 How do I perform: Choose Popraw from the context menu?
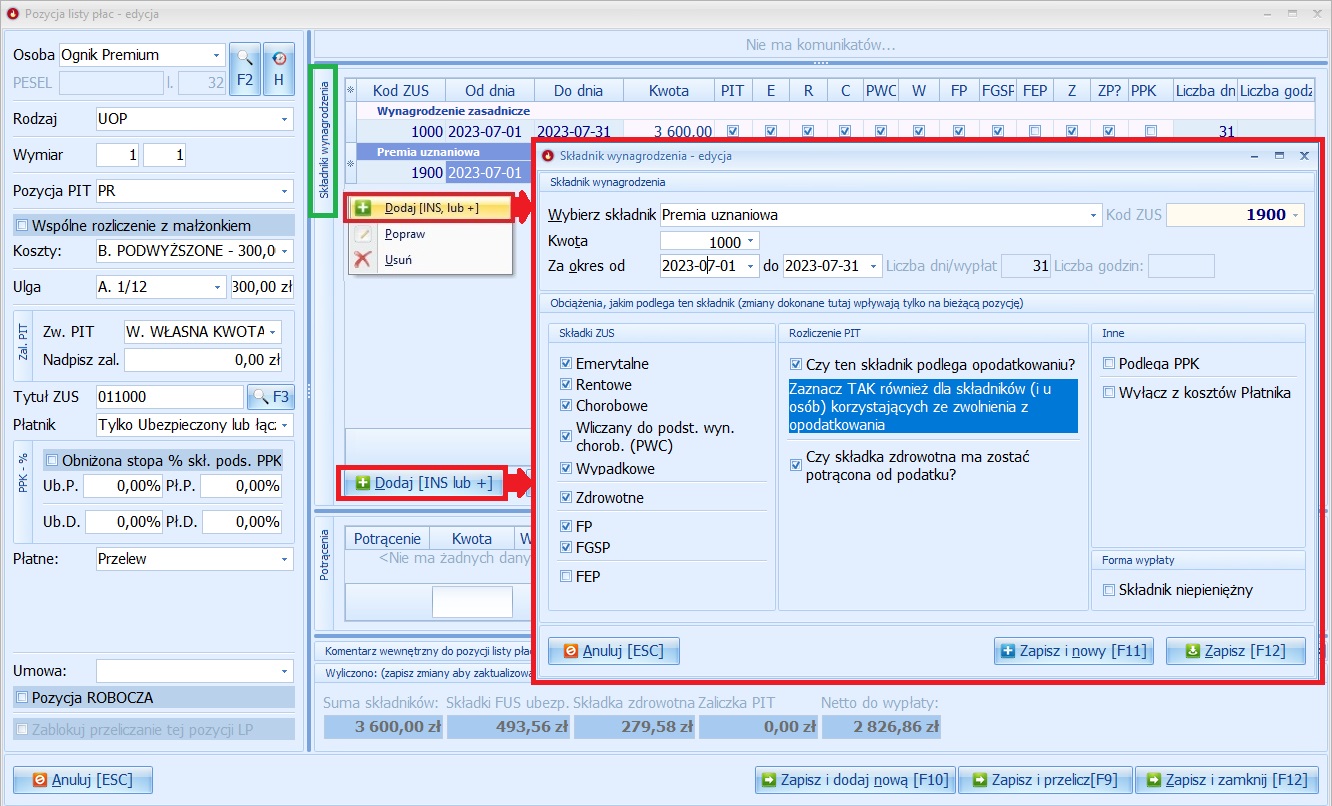tap(405, 234)
